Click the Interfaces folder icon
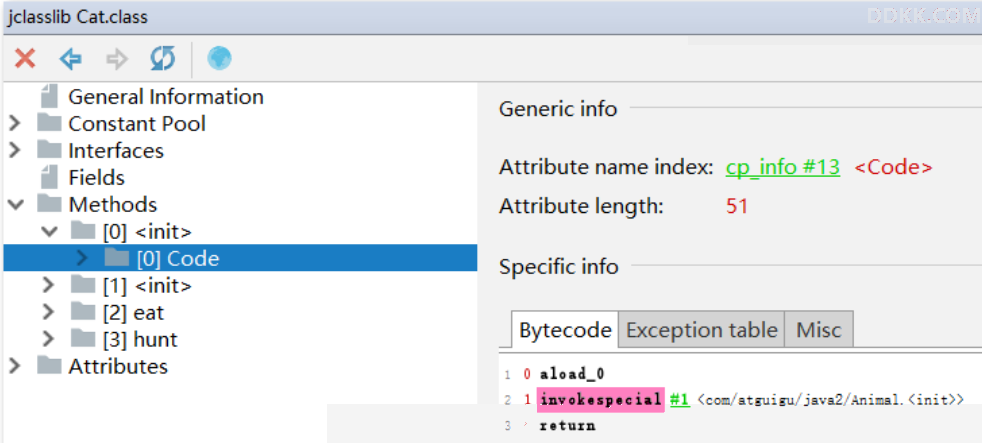 49,150
